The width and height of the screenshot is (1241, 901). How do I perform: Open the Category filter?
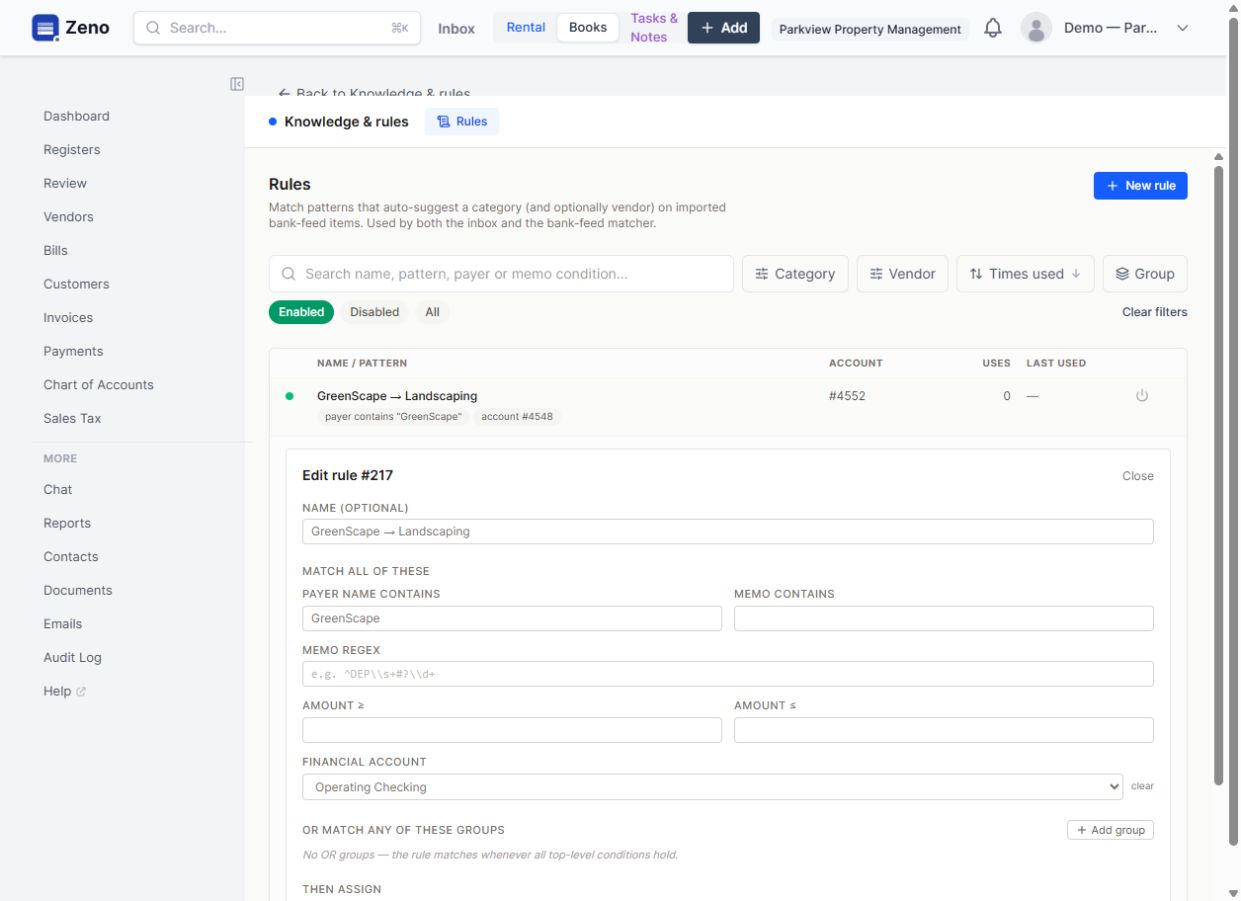[x=795, y=274]
